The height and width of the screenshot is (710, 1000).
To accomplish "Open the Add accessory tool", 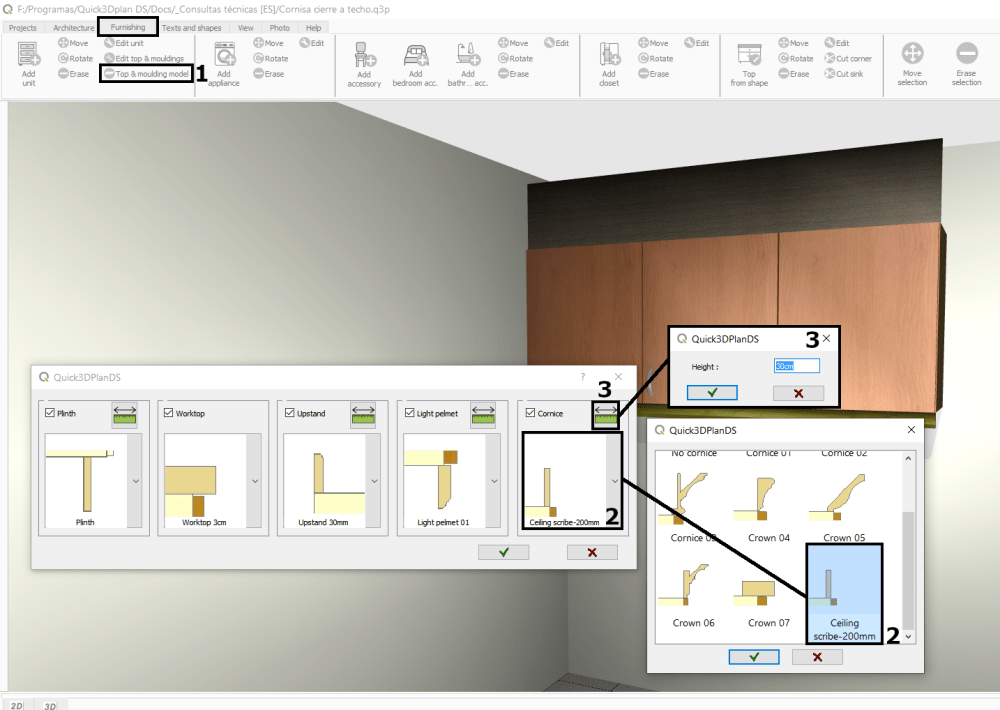I will (x=364, y=60).
